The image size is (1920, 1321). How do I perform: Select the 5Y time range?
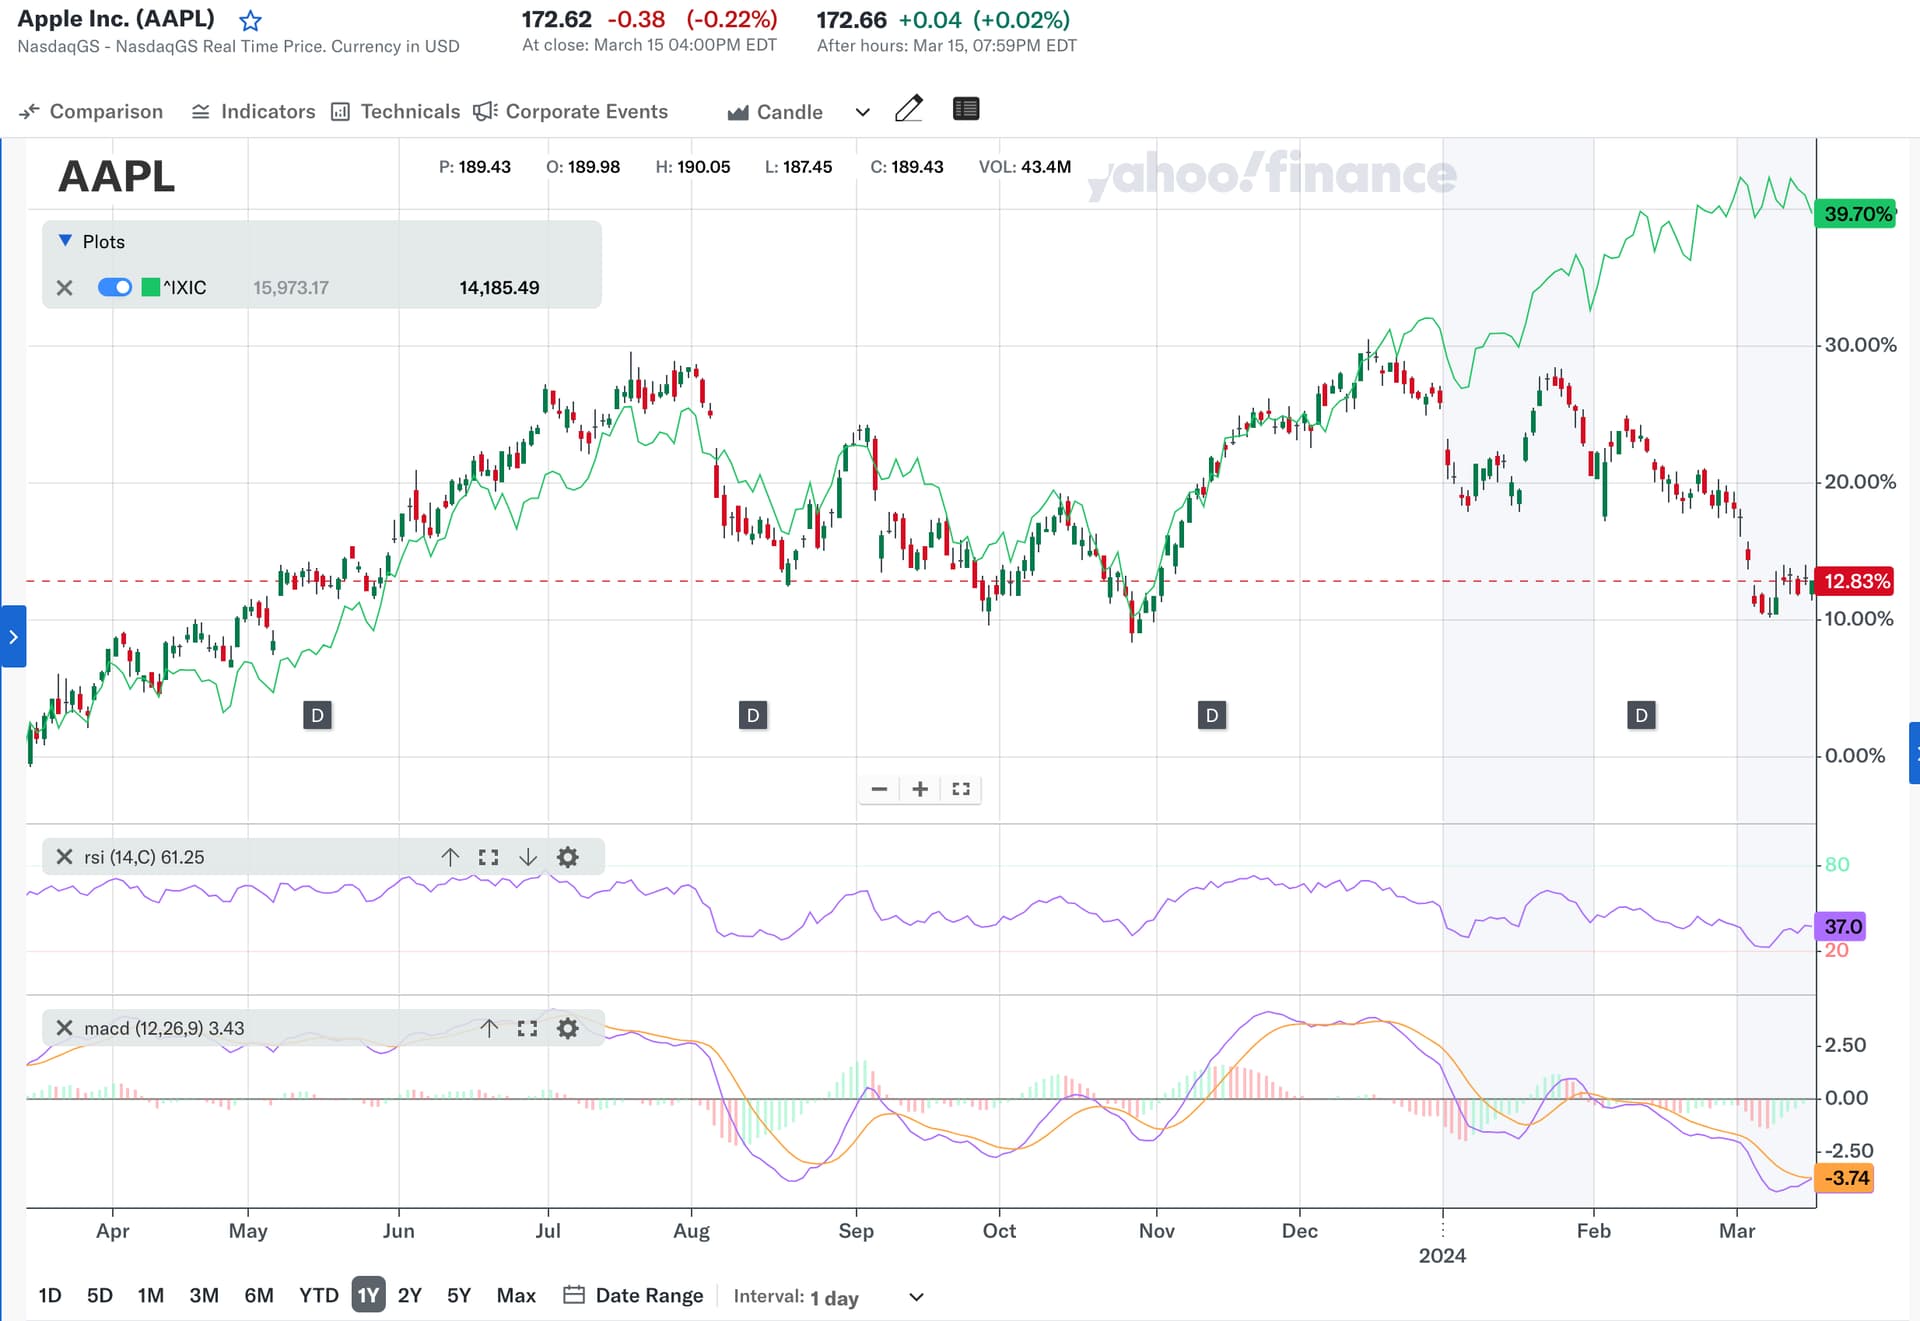(x=458, y=1296)
